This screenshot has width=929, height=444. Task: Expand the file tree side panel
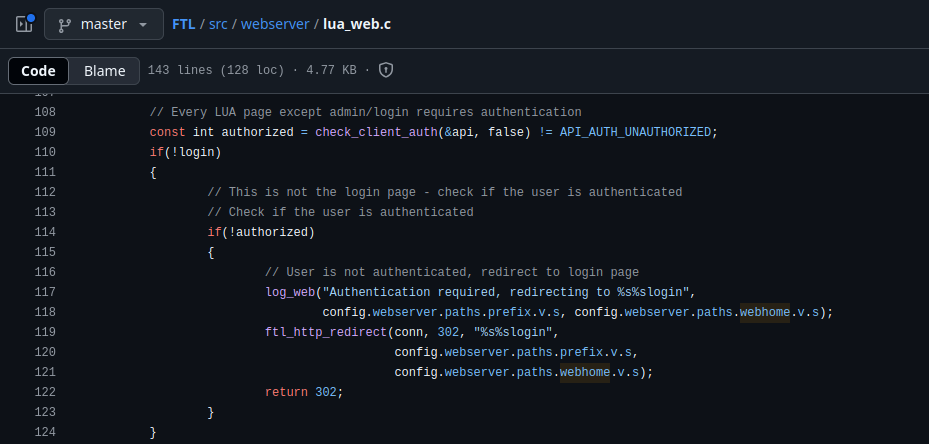coord(24,24)
